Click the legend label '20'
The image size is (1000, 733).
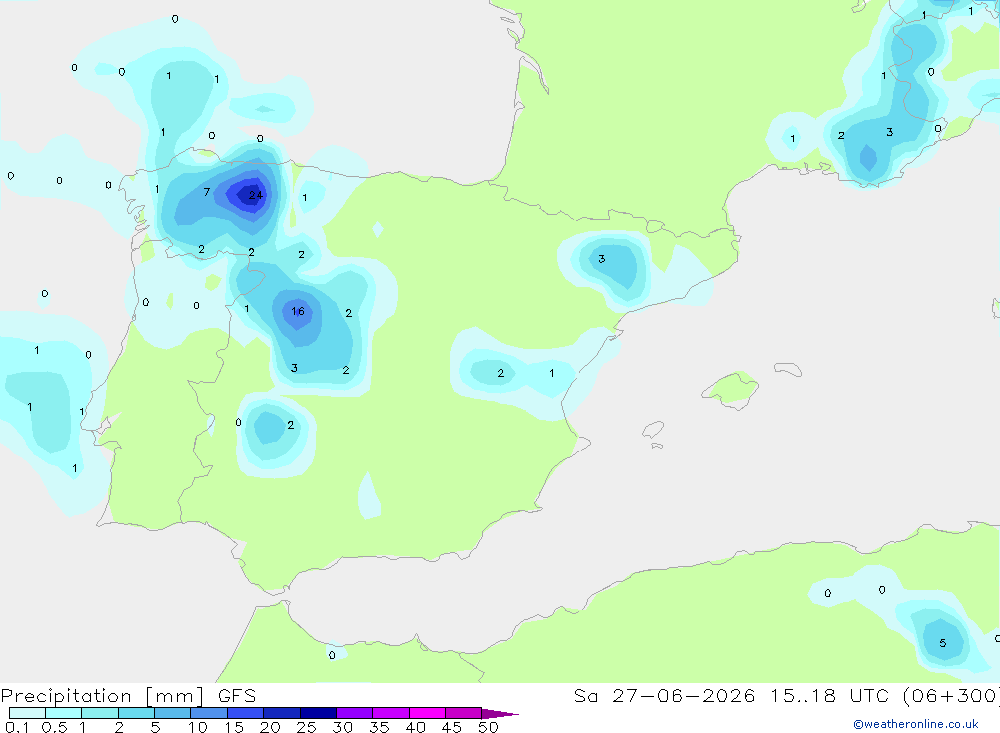point(270,727)
